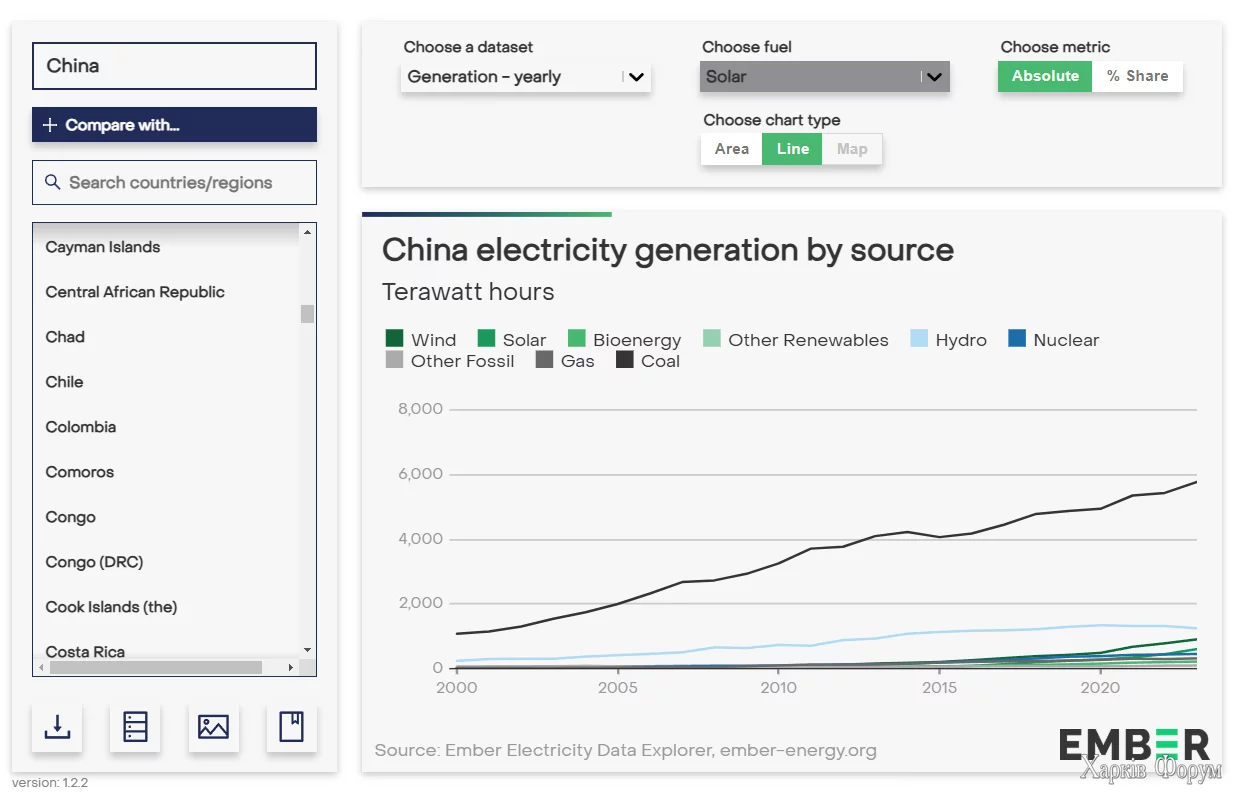Select the Absolute metric option
This screenshot has width=1241, height=796.
[1045, 76]
